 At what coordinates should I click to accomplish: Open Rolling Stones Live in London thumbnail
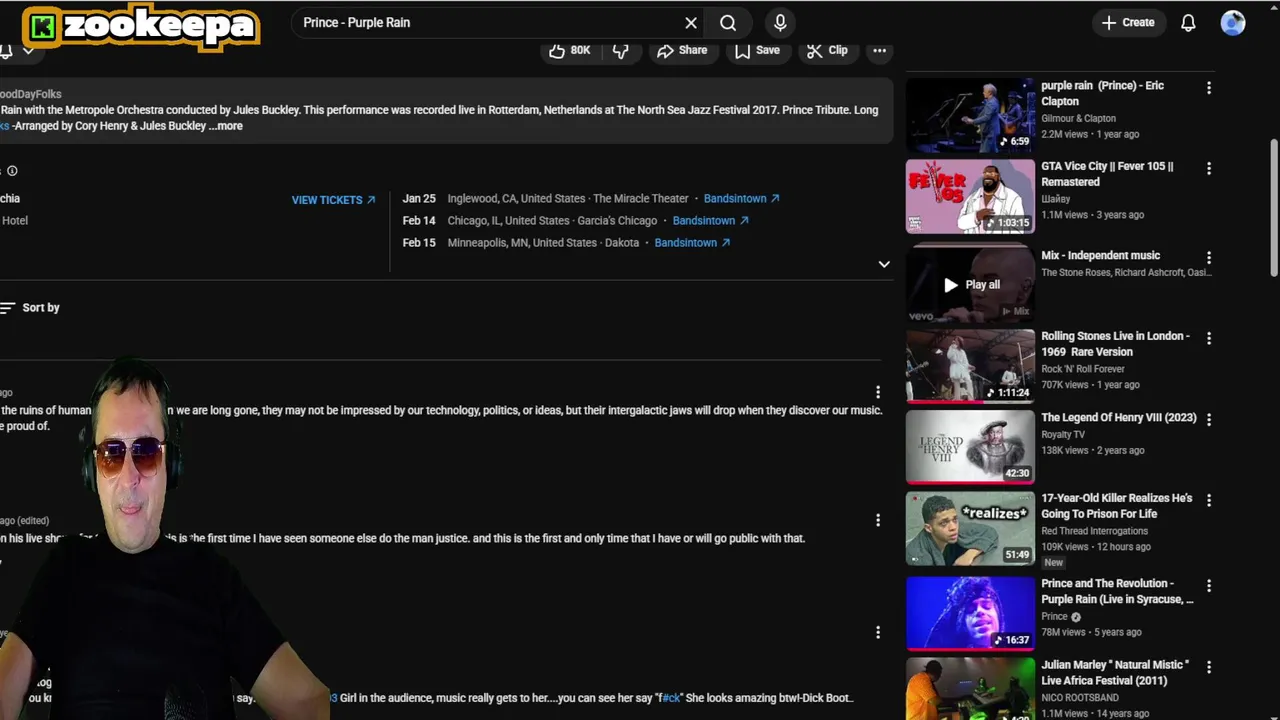click(970, 366)
